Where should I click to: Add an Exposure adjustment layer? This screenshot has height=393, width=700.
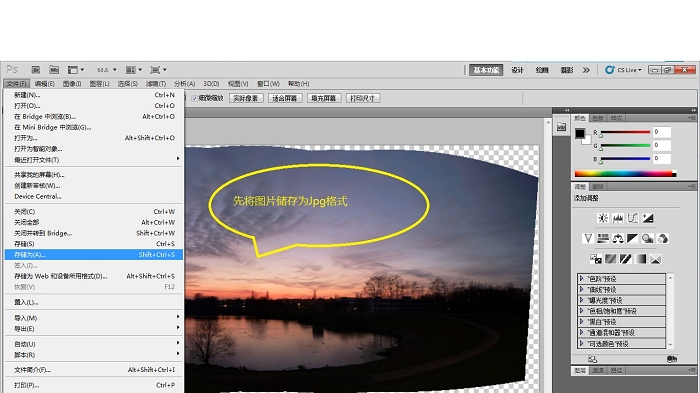648,218
